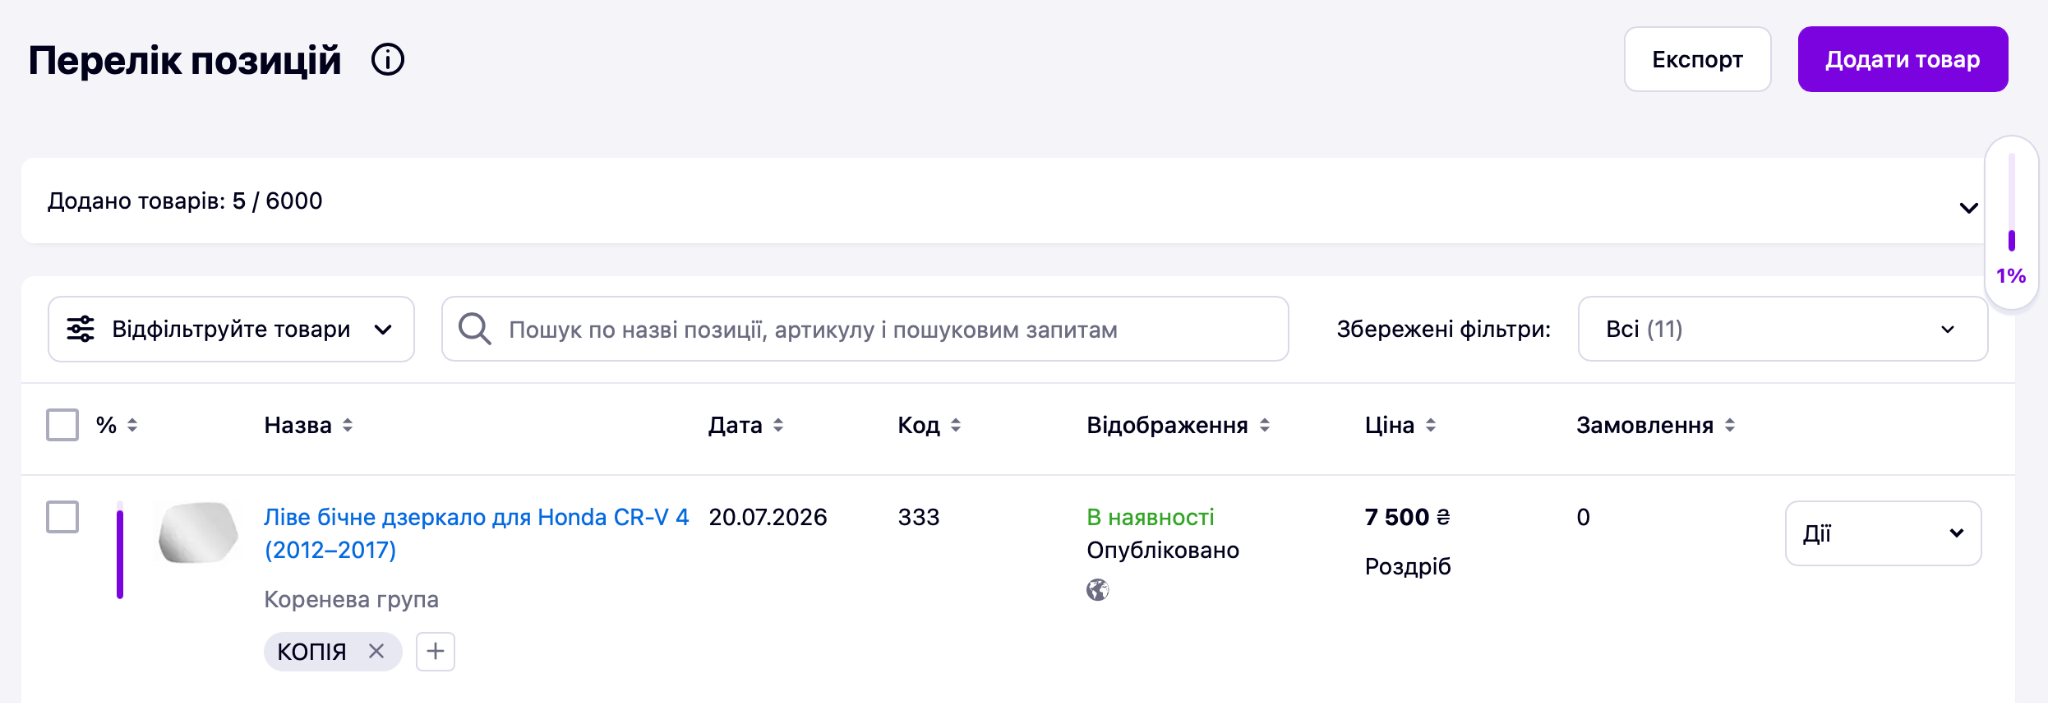Sort by the % column
The height and width of the screenshot is (703, 2048).
point(117,425)
